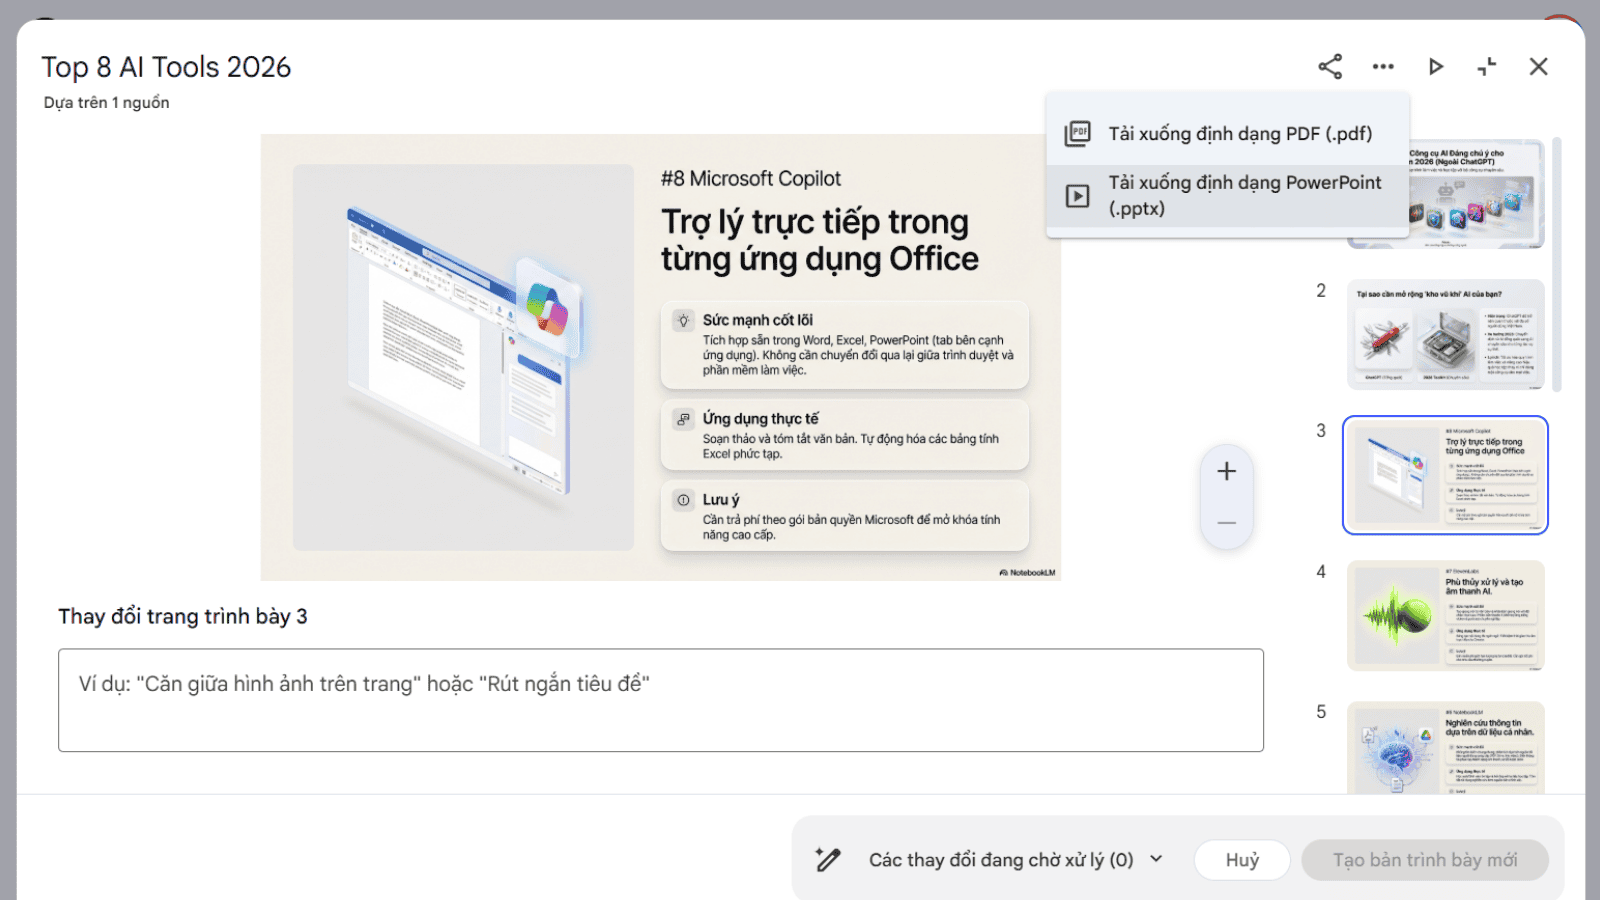
Task: Select slide 5 thumbnail with brain image
Action: coord(1445,748)
